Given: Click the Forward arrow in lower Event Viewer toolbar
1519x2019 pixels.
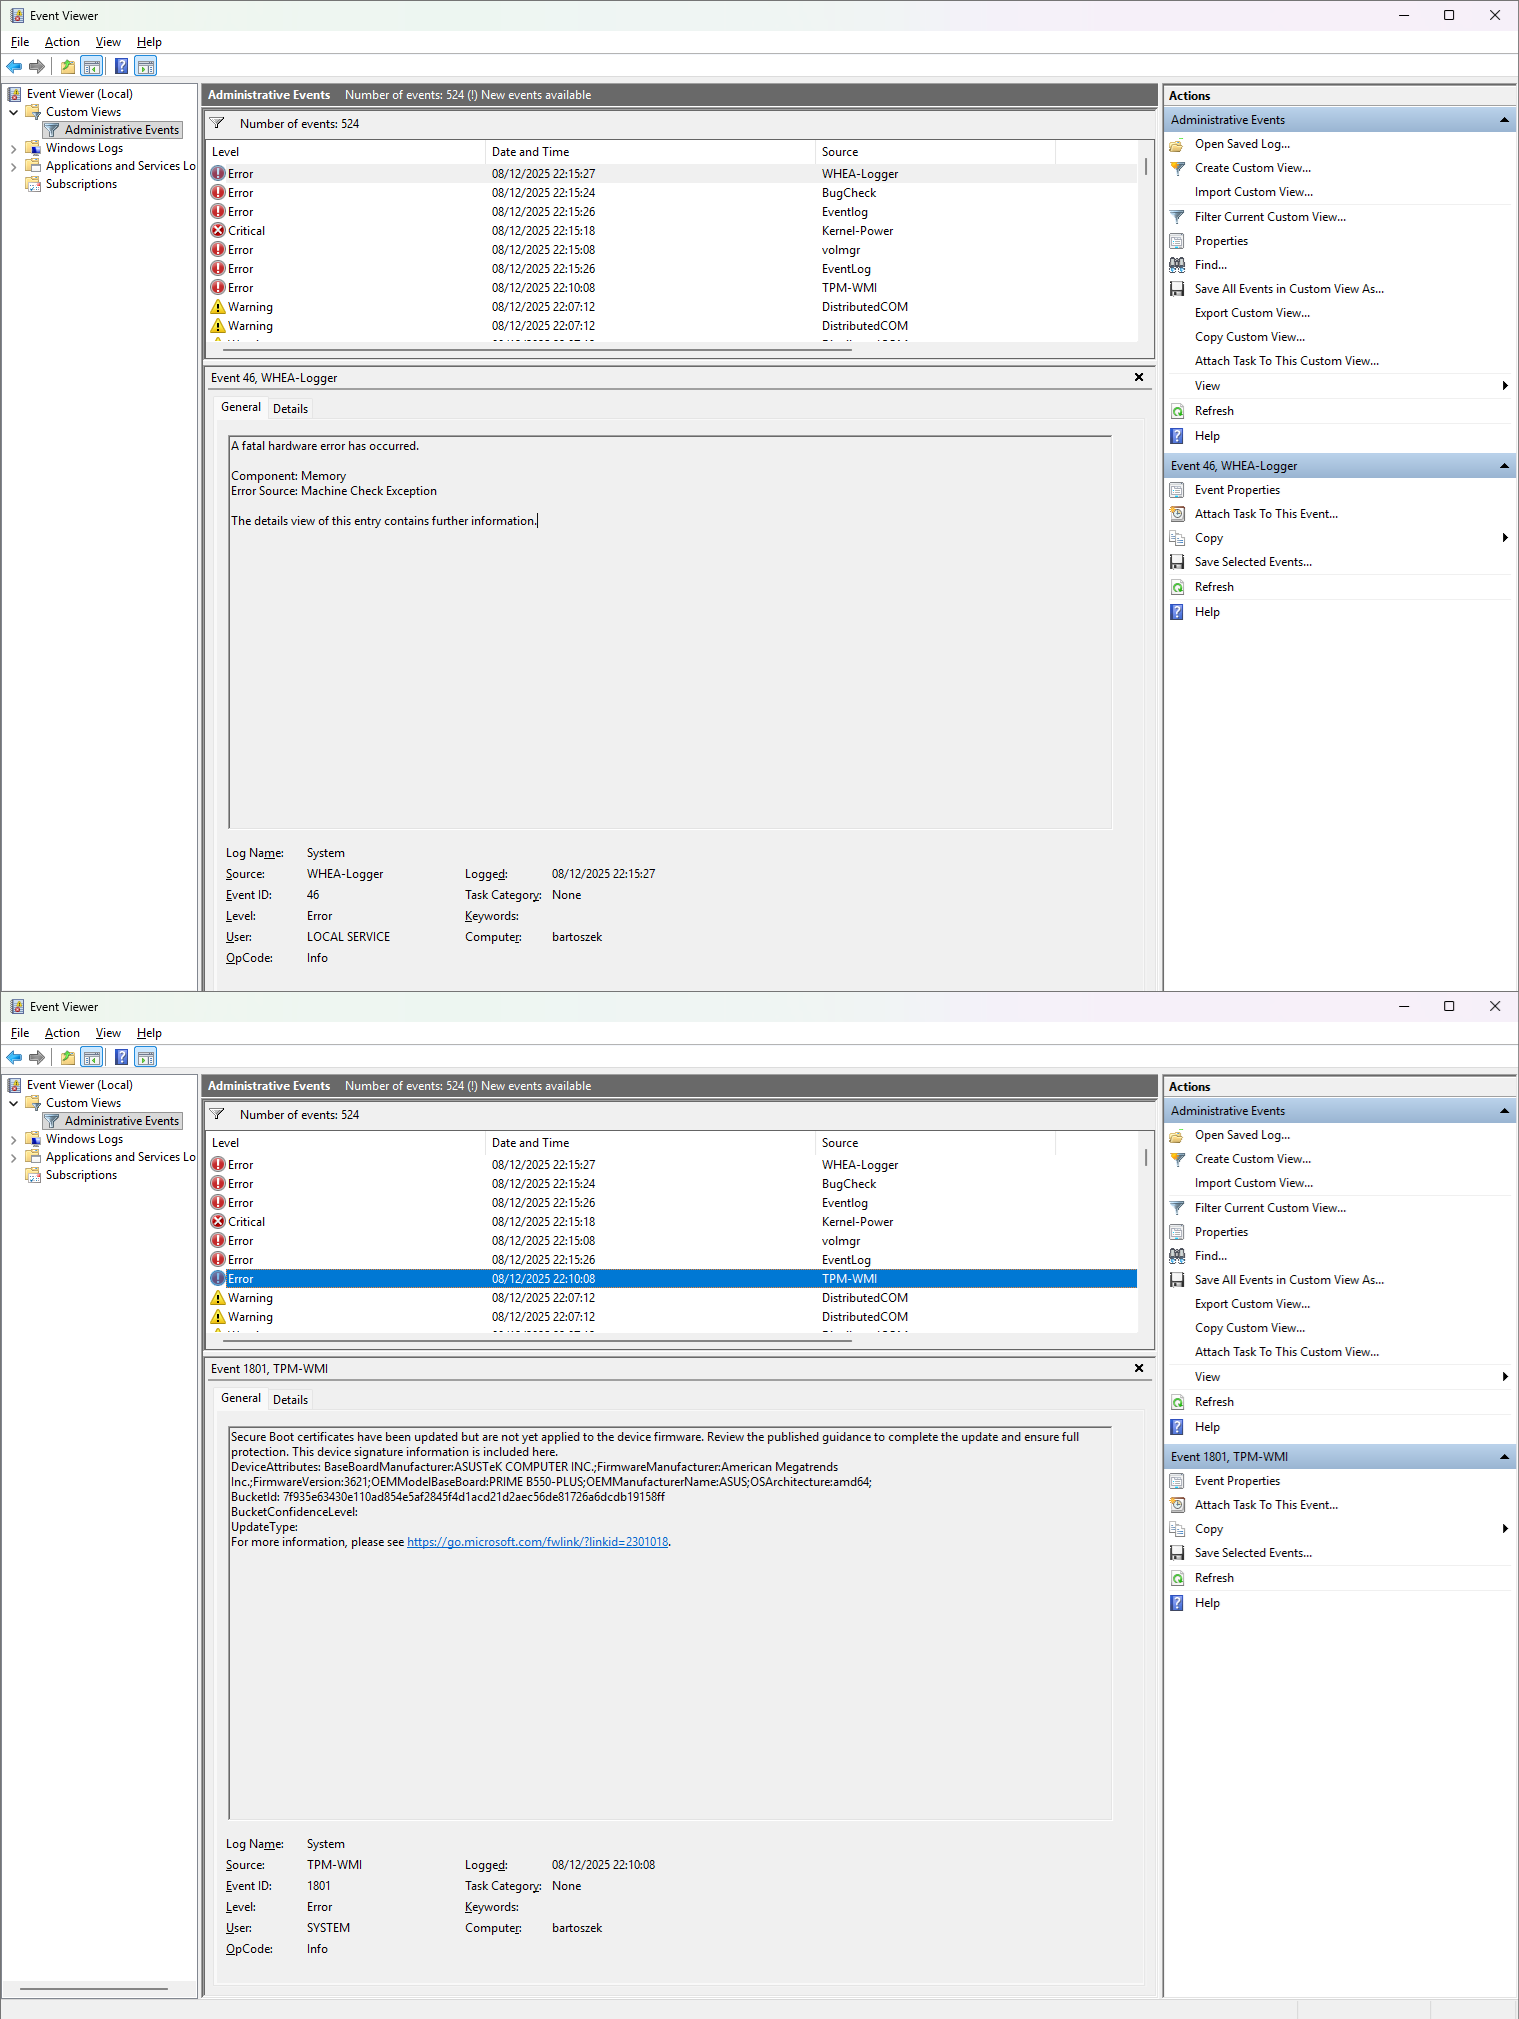Looking at the screenshot, I should coord(37,1057).
